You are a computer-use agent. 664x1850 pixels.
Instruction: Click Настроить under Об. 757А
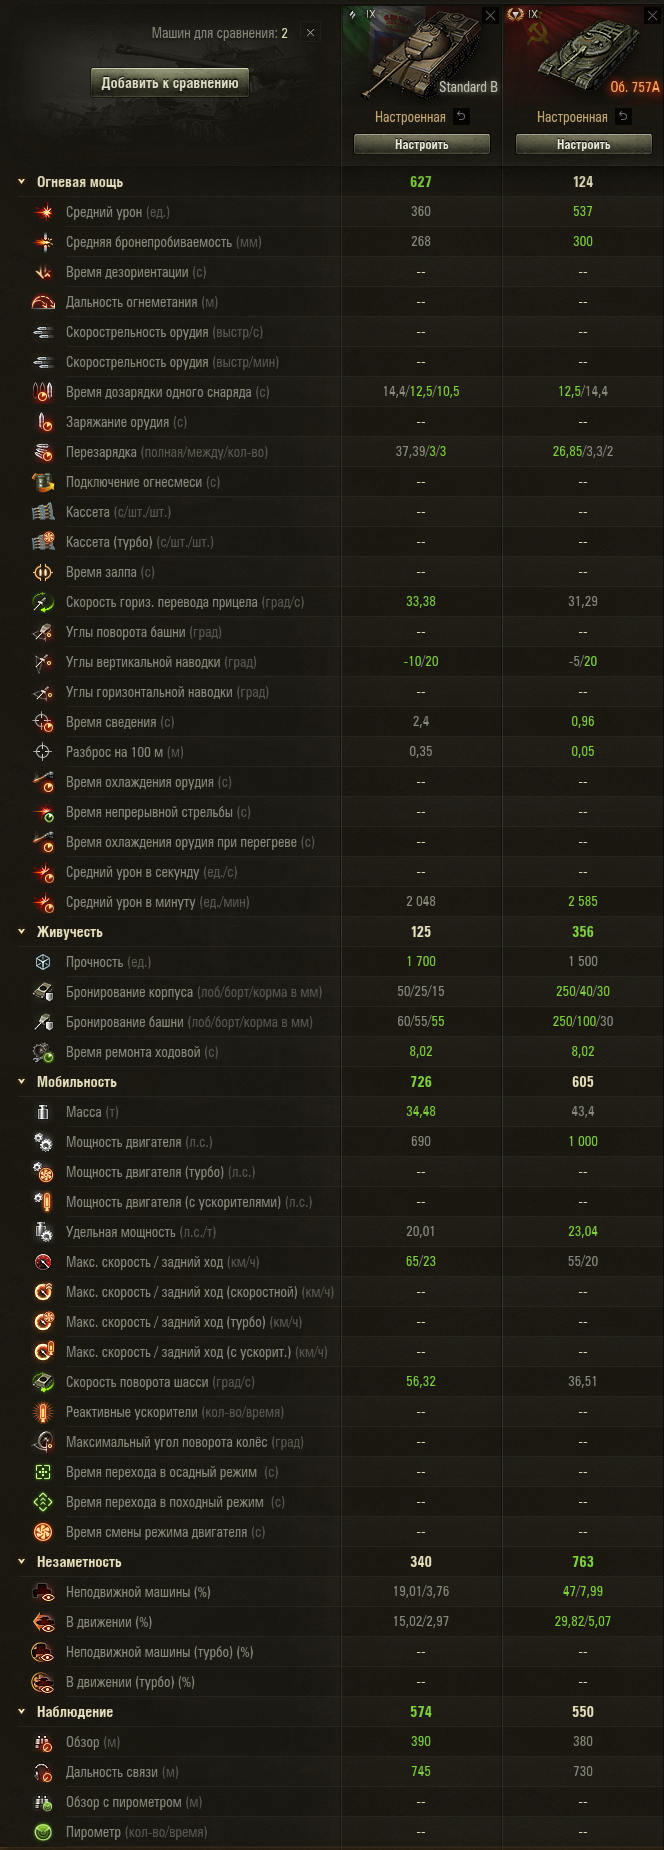(x=584, y=145)
